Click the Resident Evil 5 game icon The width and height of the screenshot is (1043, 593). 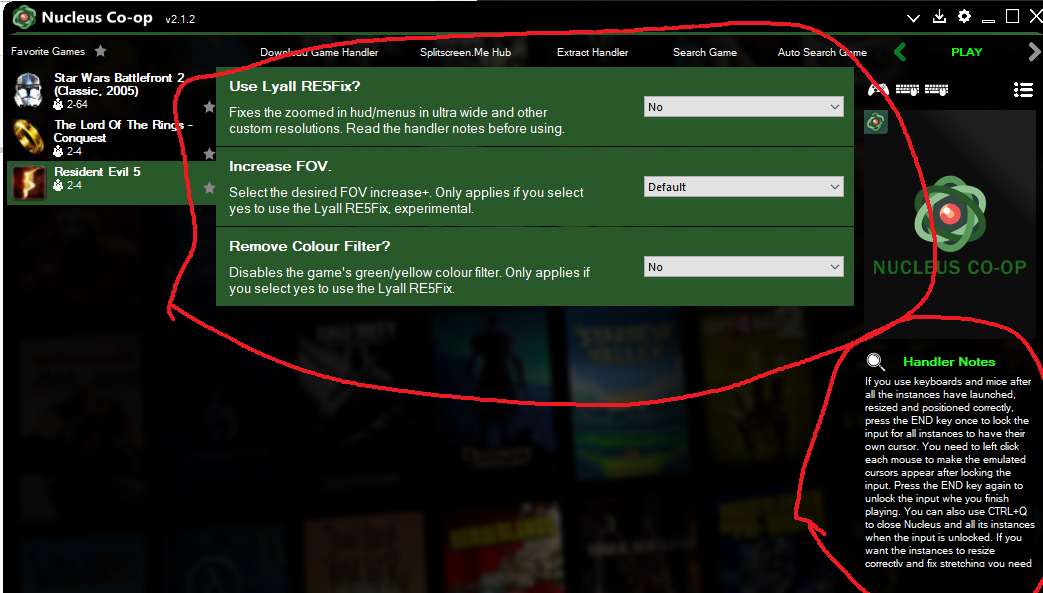(29, 183)
